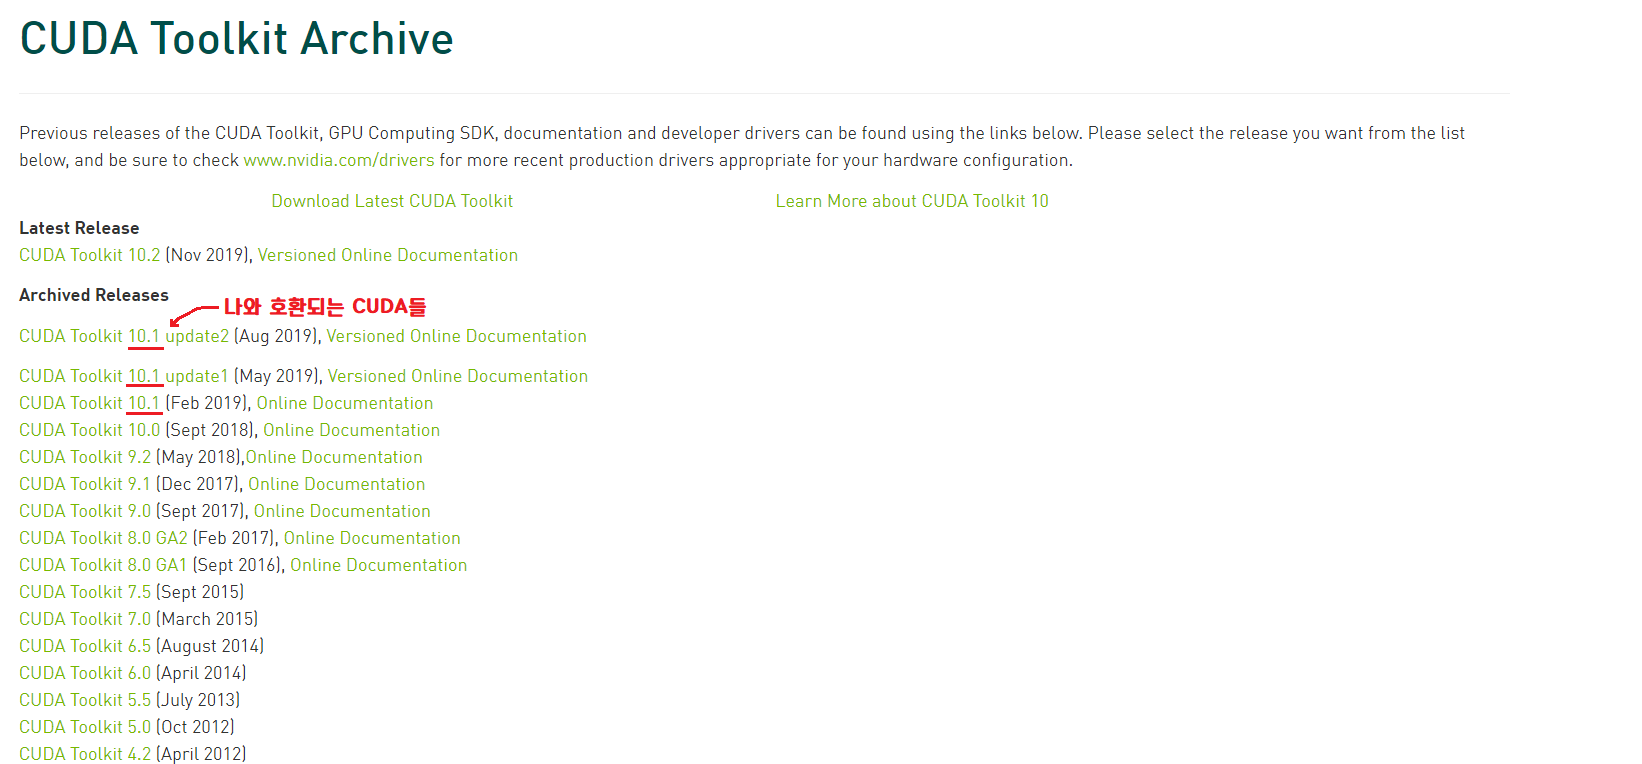Select CUDA Toolkit 10.1 update2 link
Image resolution: width=1642 pixels, height=764 pixels.
pos(124,336)
